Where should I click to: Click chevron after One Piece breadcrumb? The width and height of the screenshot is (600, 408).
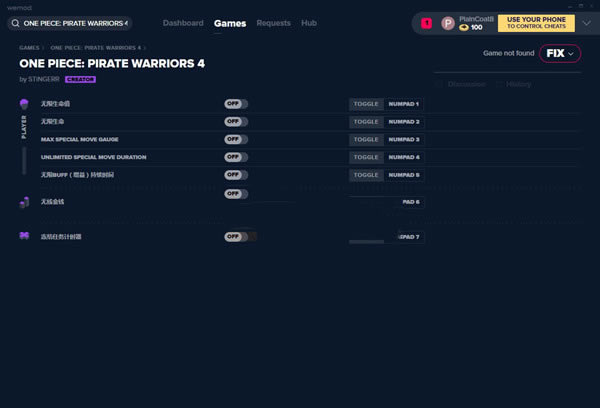145,48
